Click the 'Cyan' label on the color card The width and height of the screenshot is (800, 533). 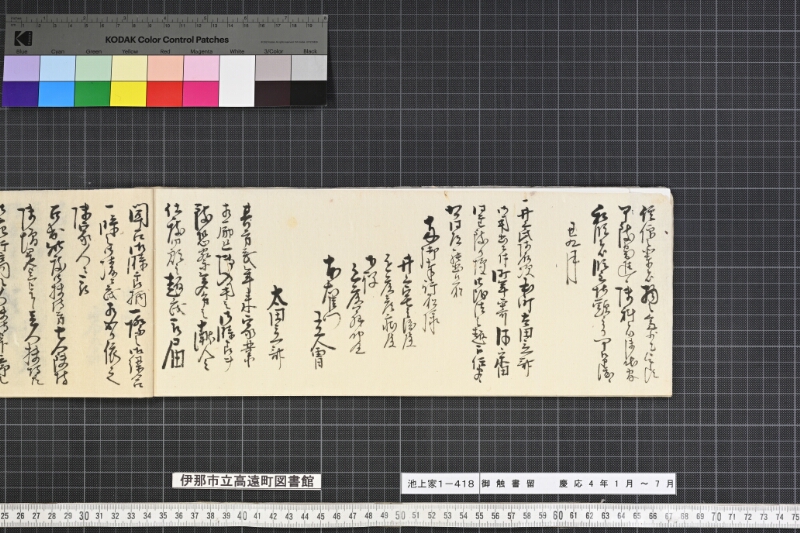point(58,52)
